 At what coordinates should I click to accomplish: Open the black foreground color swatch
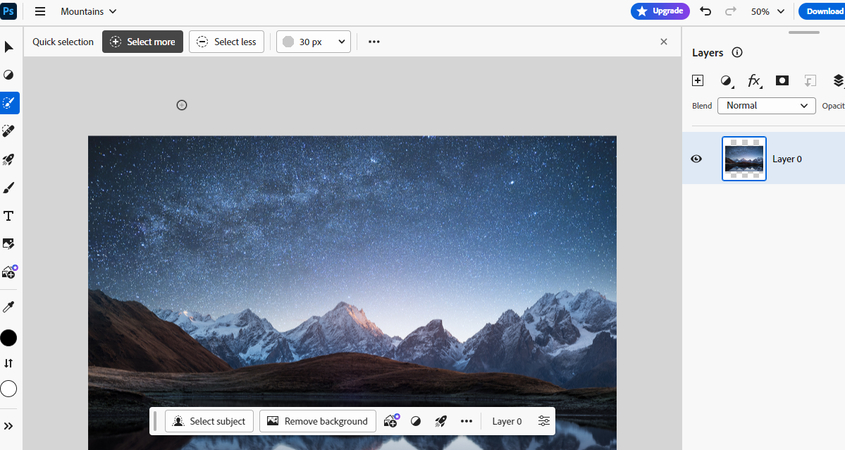pos(9,338)
